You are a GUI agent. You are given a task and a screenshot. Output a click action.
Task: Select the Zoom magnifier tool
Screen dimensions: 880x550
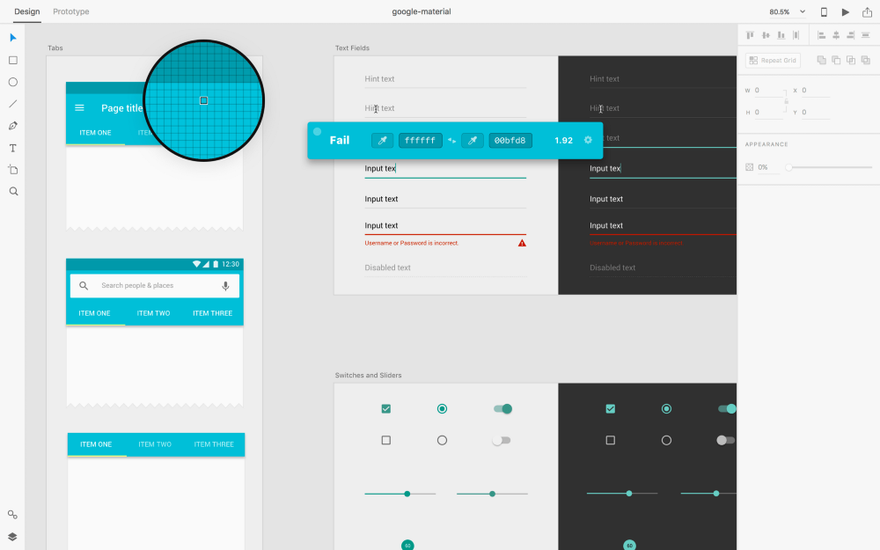(x=13, y=191)
